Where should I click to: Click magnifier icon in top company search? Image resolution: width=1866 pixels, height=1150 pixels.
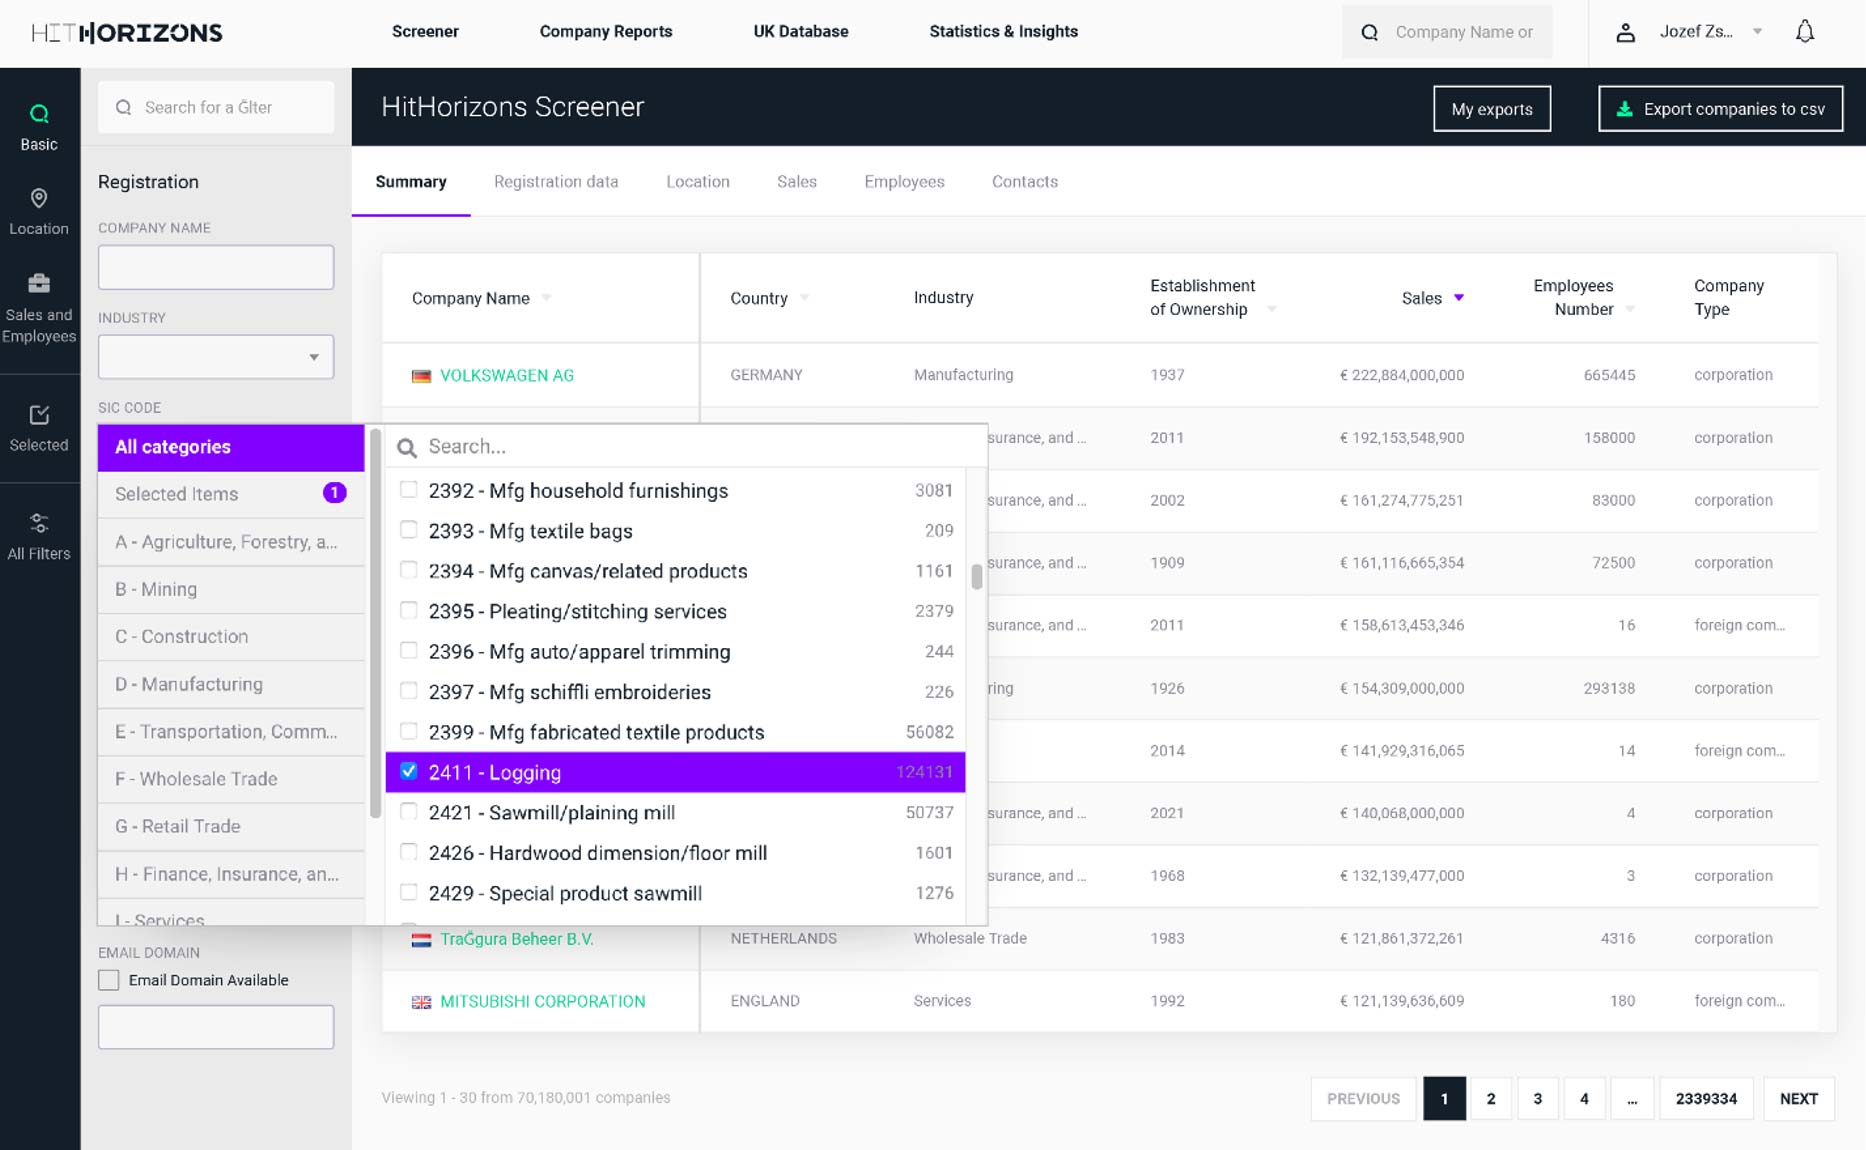tap(1370, 33)
